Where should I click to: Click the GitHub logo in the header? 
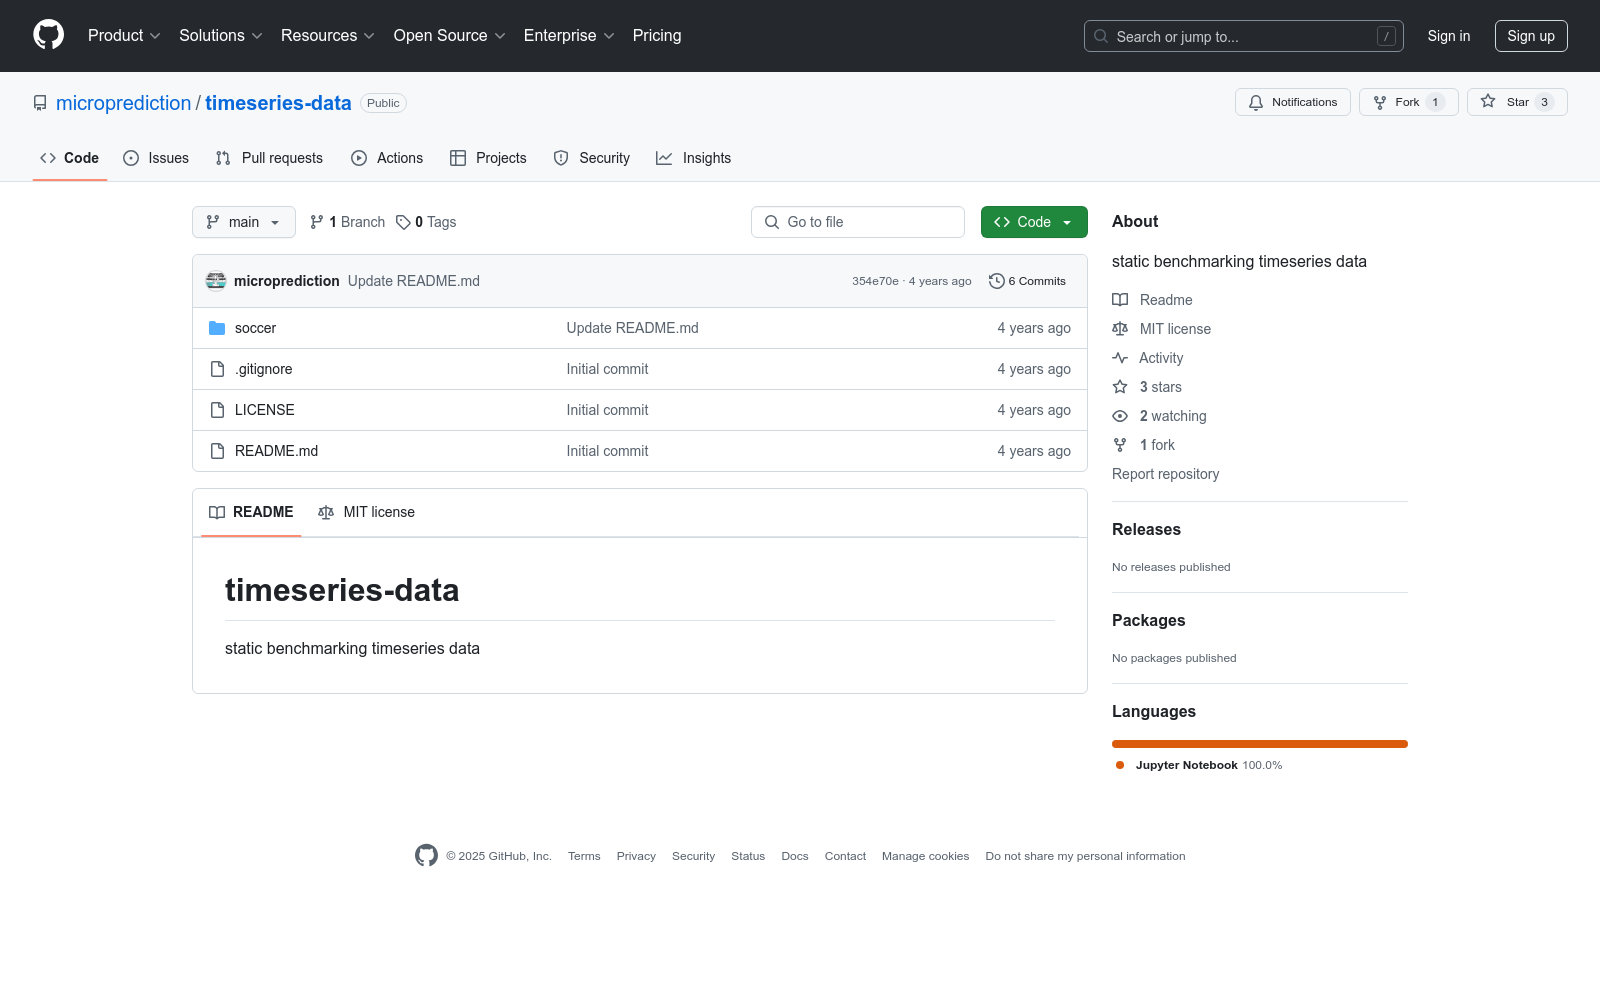coord(48,35)
